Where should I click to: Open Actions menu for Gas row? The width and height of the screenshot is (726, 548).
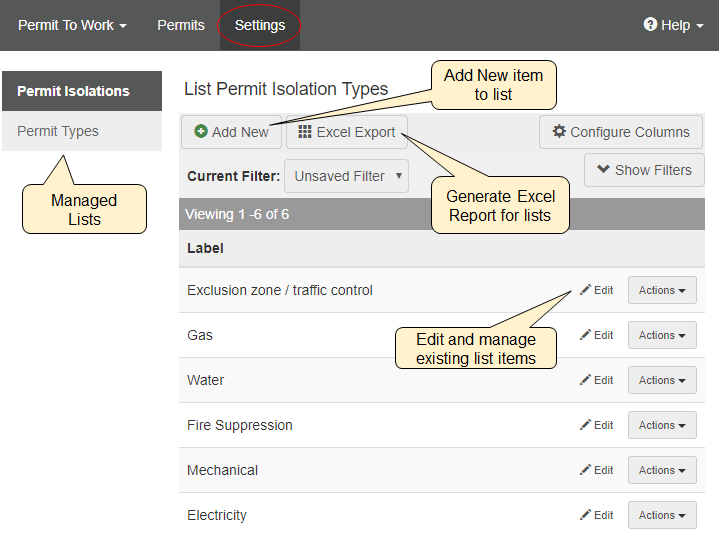[662, 335]
